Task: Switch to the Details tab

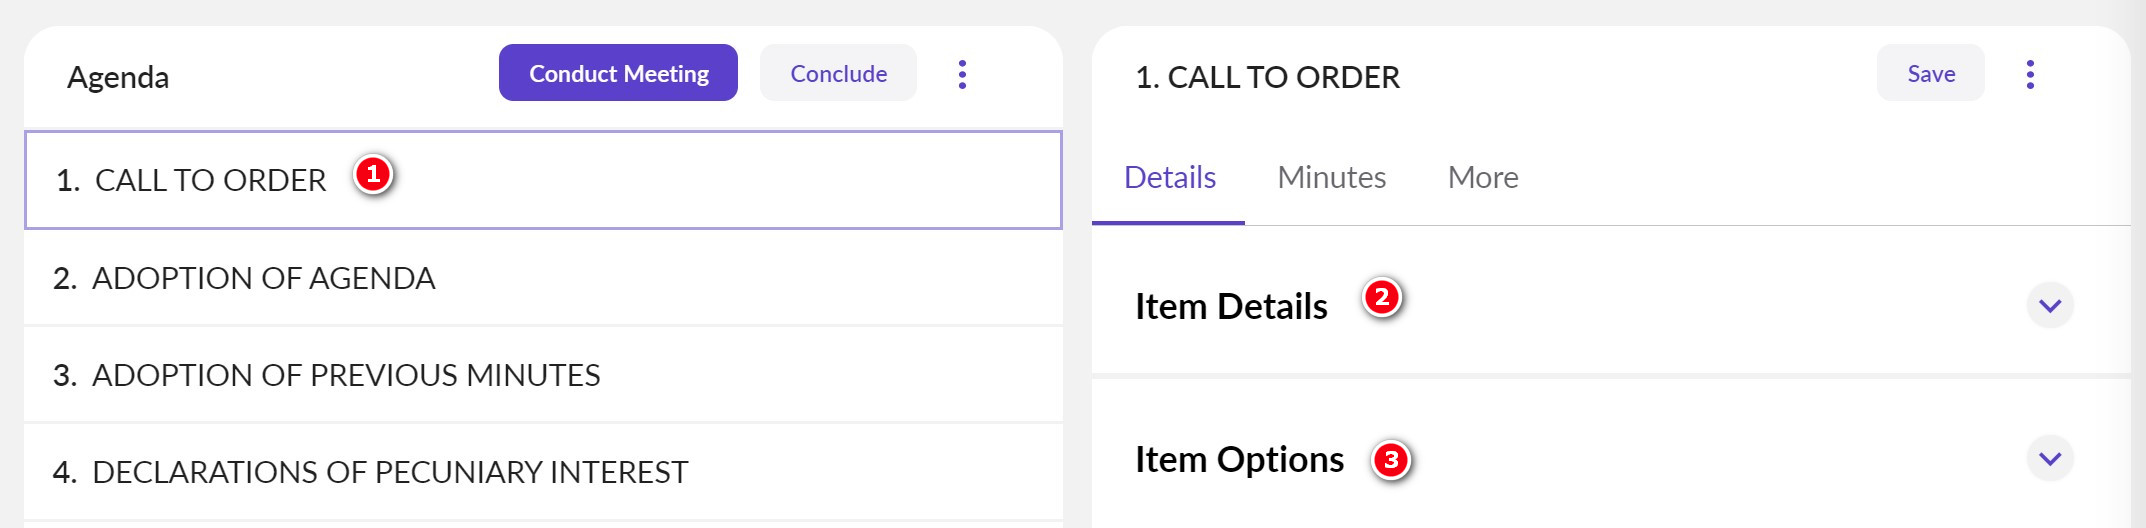Action: tap(1169, 178)
